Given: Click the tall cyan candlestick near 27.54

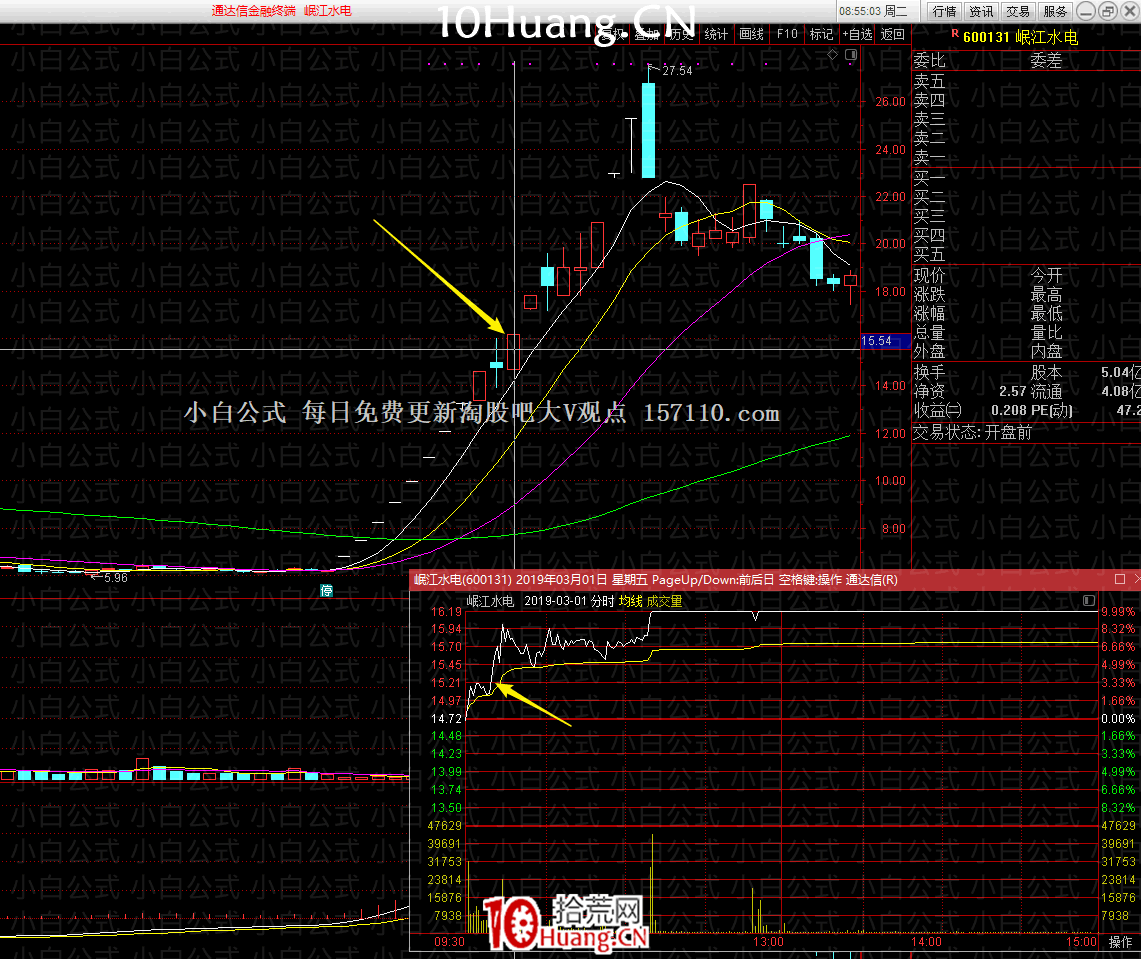Looking at the screenshot, I should (648, 130).
